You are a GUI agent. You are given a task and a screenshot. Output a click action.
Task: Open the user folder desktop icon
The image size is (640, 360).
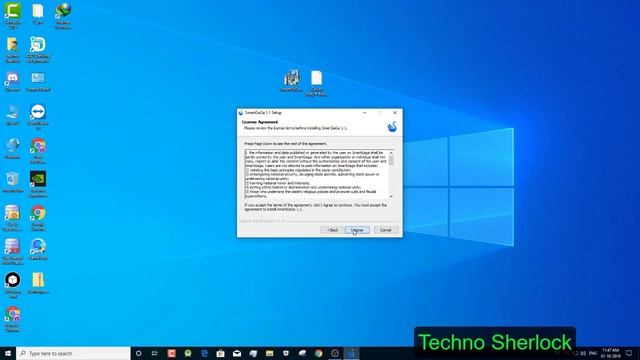(12, 49)
